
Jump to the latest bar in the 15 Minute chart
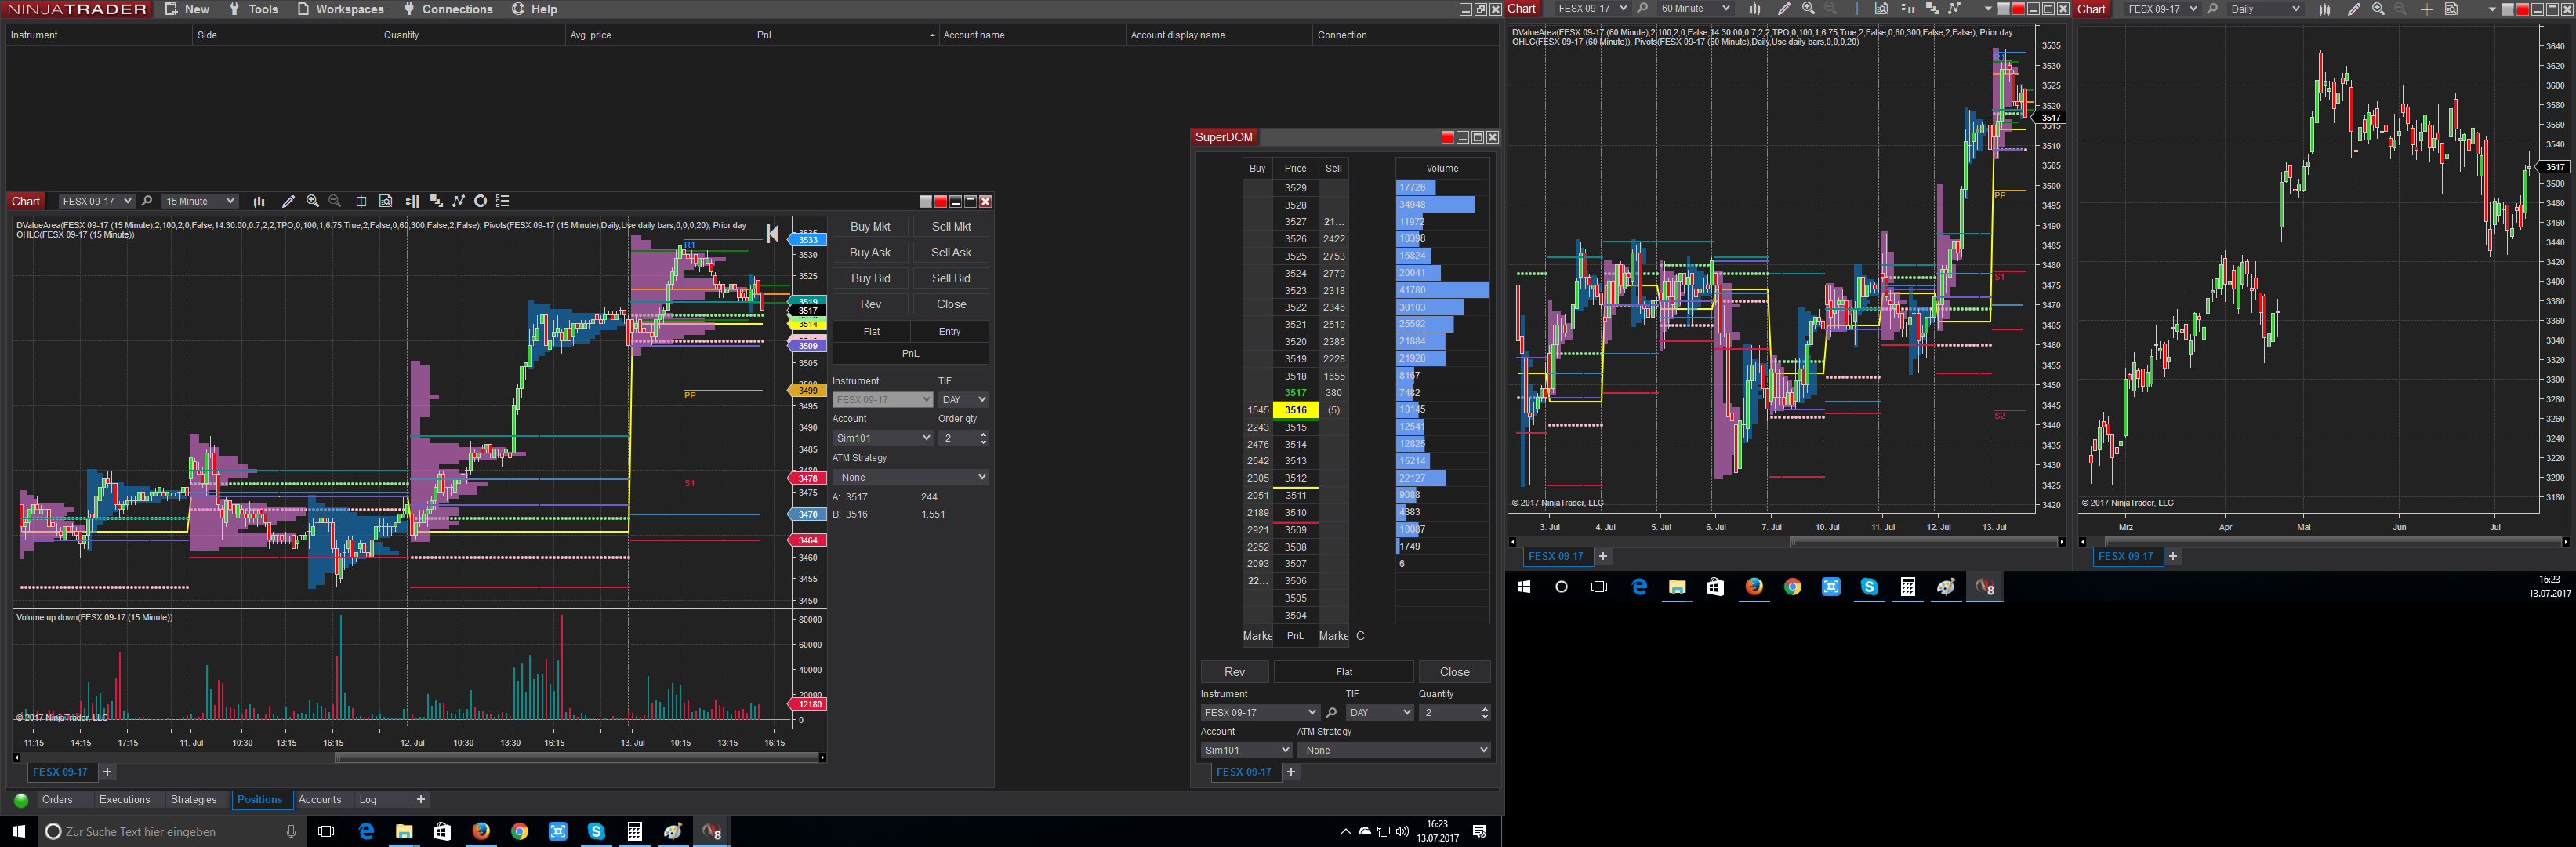[x=772, y=234]
